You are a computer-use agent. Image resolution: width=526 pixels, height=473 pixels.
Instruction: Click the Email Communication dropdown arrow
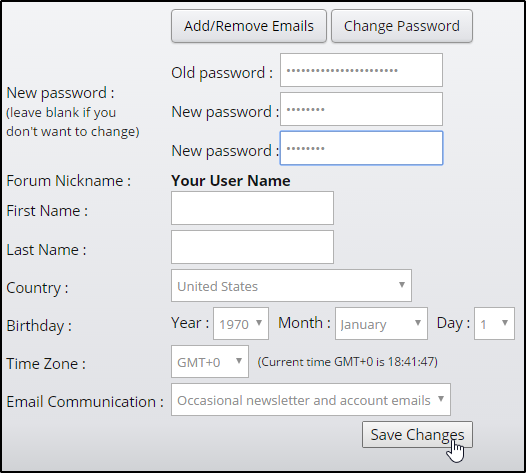[441, 399]
